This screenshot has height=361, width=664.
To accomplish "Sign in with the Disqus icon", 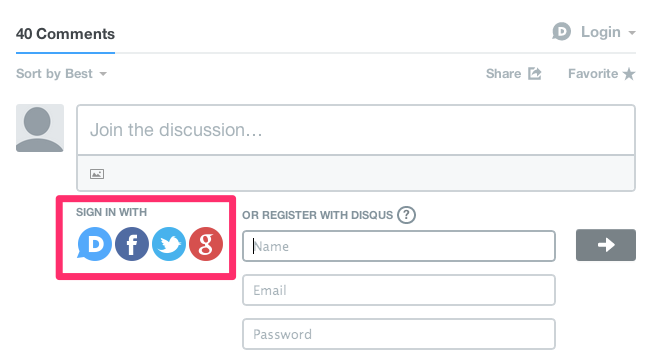I will pyautogui.click(x=94, y=244).
